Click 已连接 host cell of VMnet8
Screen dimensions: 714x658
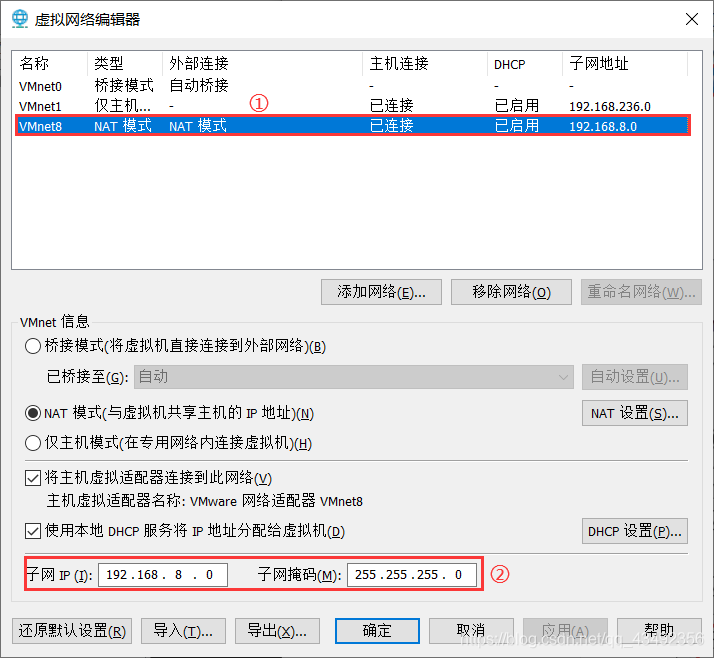(392, 126)
